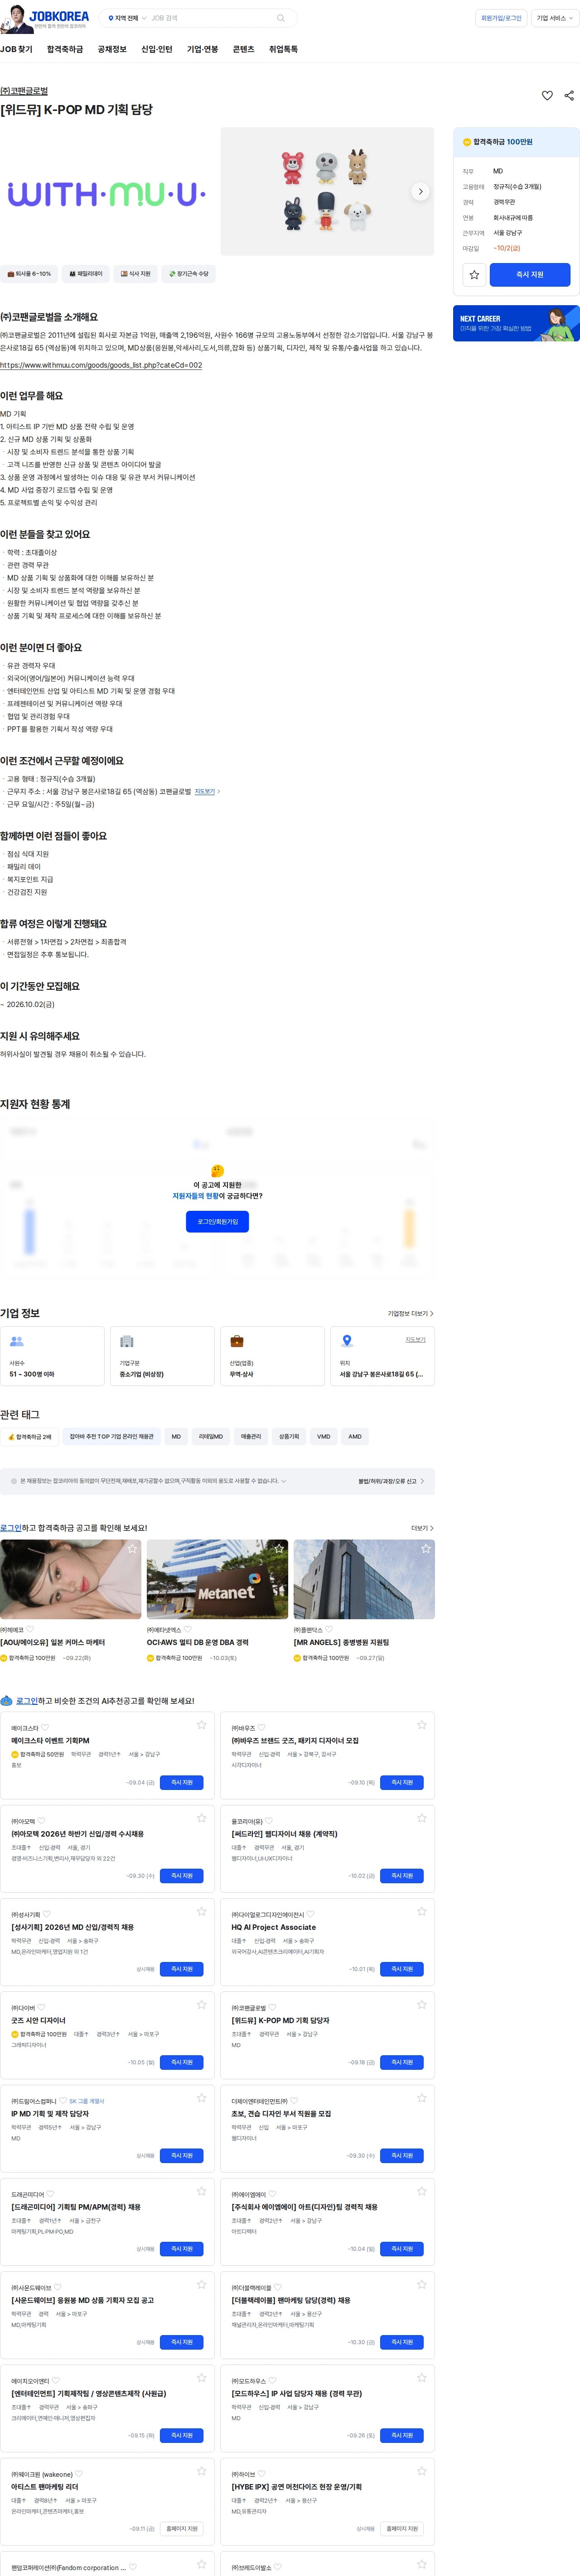This screenshot has height=2576, width=580.
Task: Star the 바우즈 브랜드 굿즈 listing
Action: 422,1725
